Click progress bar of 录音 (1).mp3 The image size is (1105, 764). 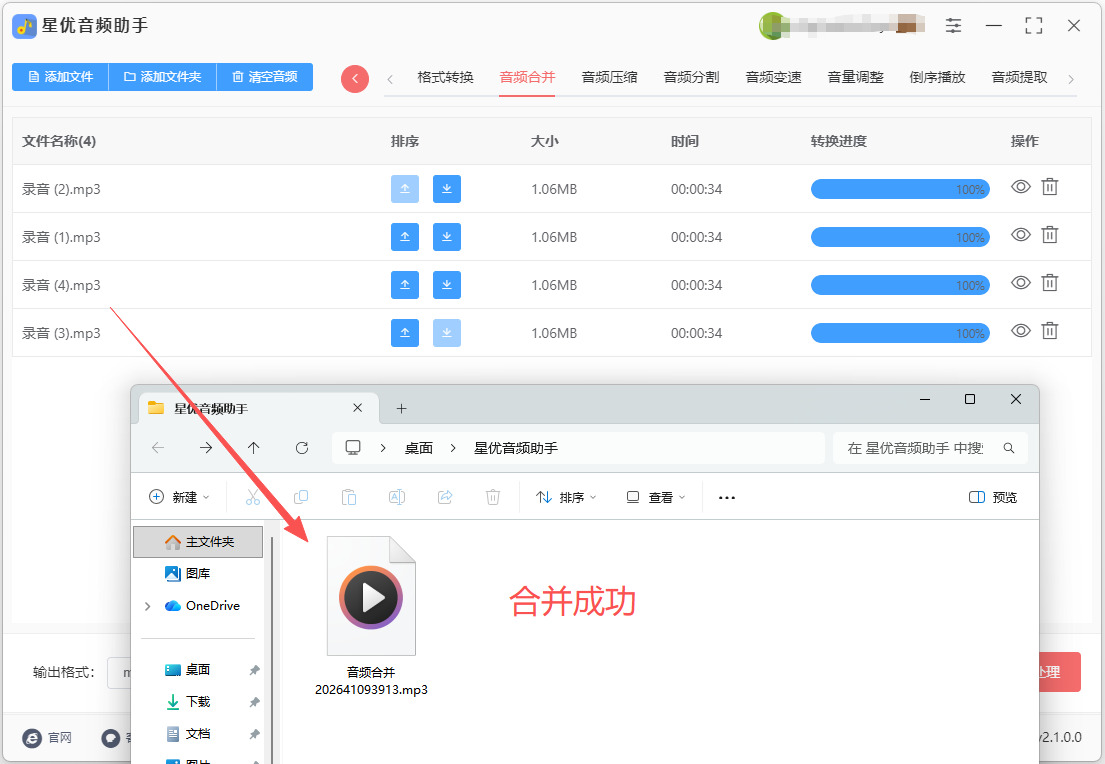900,237
